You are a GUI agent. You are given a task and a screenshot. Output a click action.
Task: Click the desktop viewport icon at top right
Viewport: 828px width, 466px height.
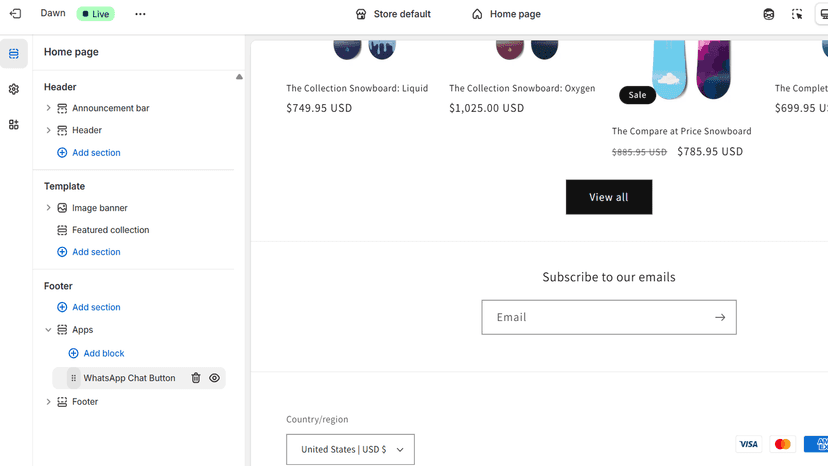click(823, 14)
